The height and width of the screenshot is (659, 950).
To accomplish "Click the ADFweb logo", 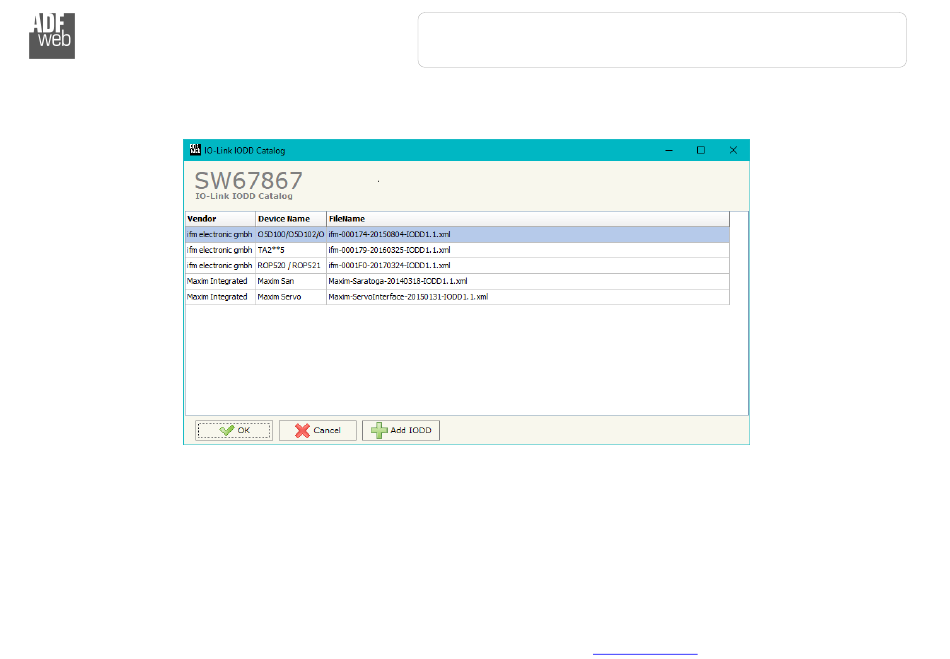I will click(52, 36).
